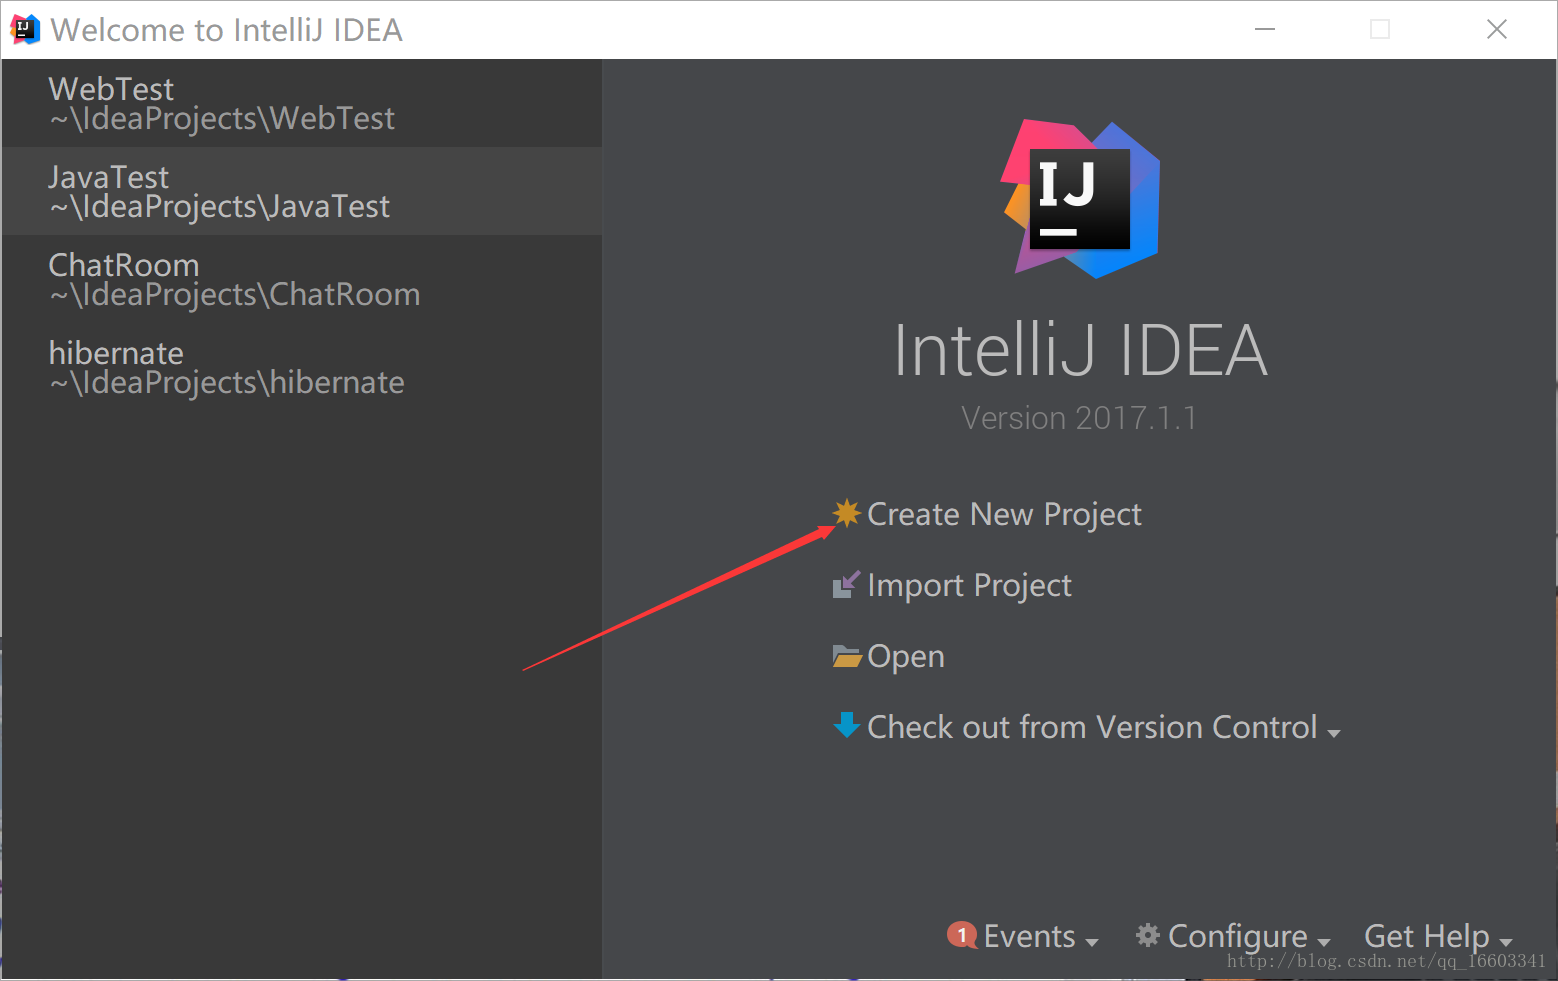This screenshot has width=1558, height=981.
Task: Choose Import Project
Action: [969, 585]
